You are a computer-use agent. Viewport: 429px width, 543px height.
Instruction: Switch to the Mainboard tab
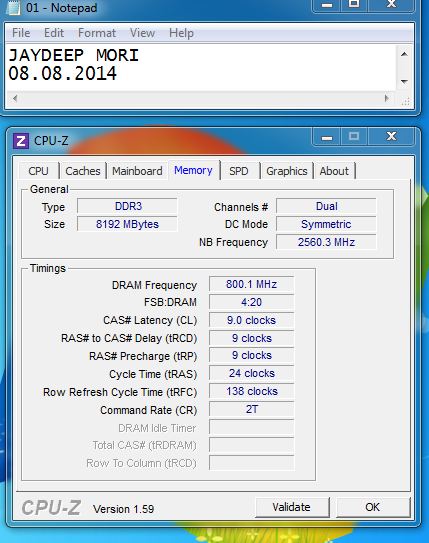[x=137, y=171]
